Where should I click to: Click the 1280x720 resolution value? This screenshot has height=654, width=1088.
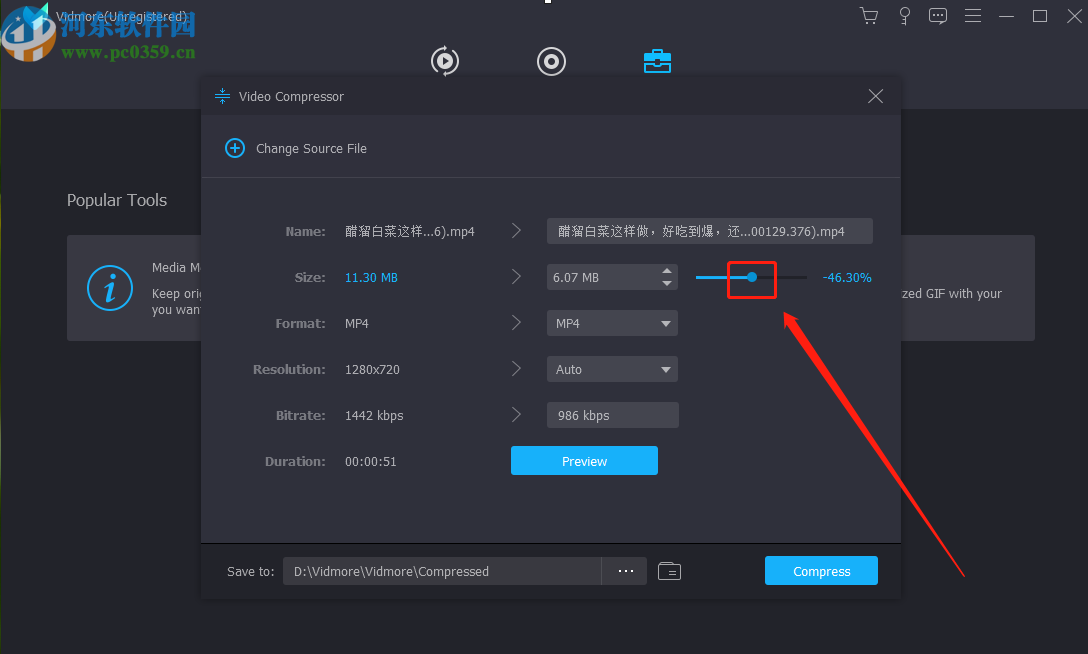tap(372, 370)
